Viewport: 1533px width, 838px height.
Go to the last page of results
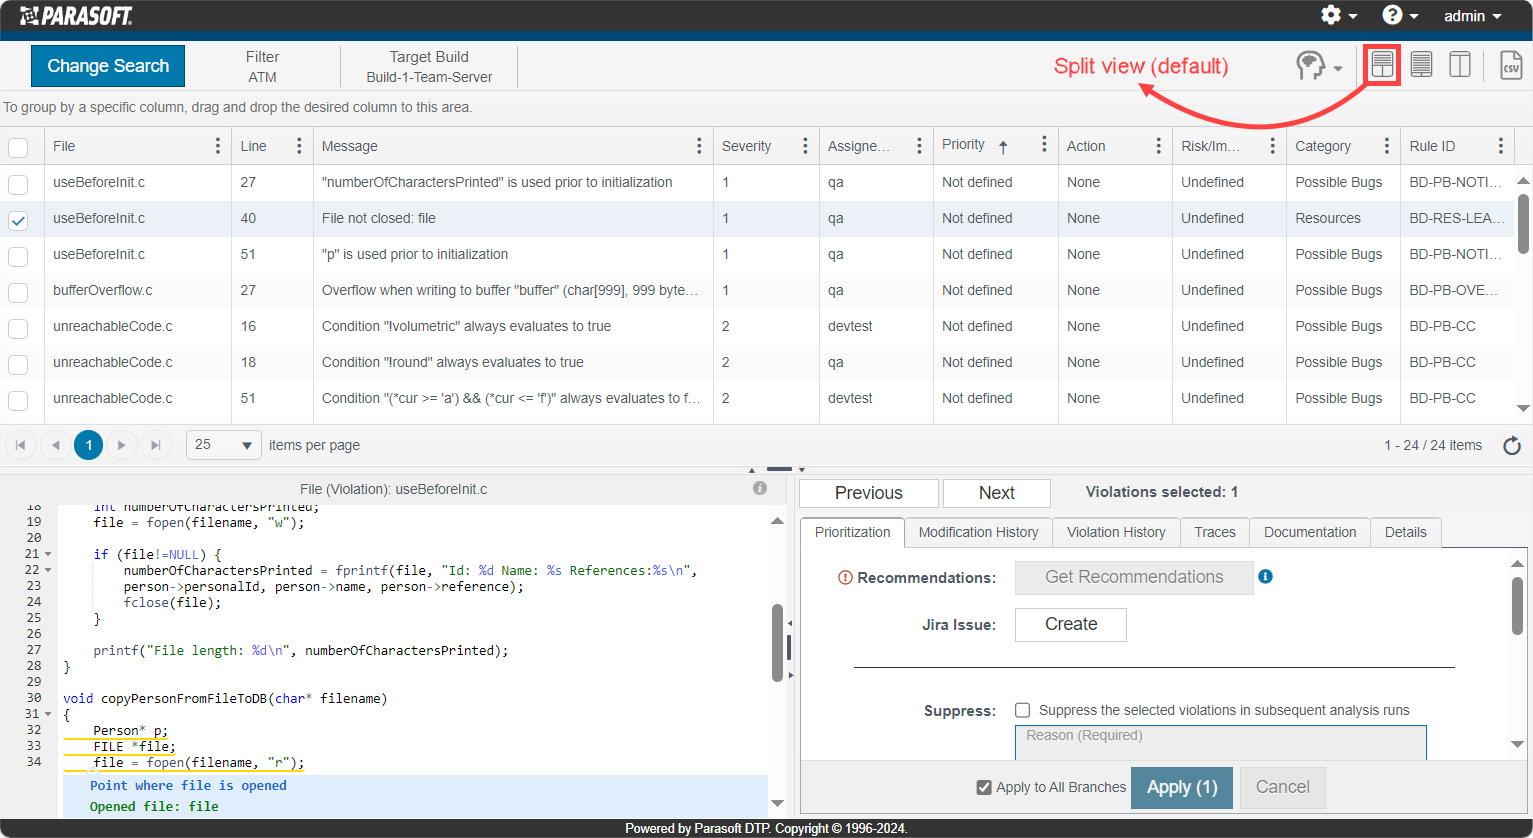[x=155, y=445]
